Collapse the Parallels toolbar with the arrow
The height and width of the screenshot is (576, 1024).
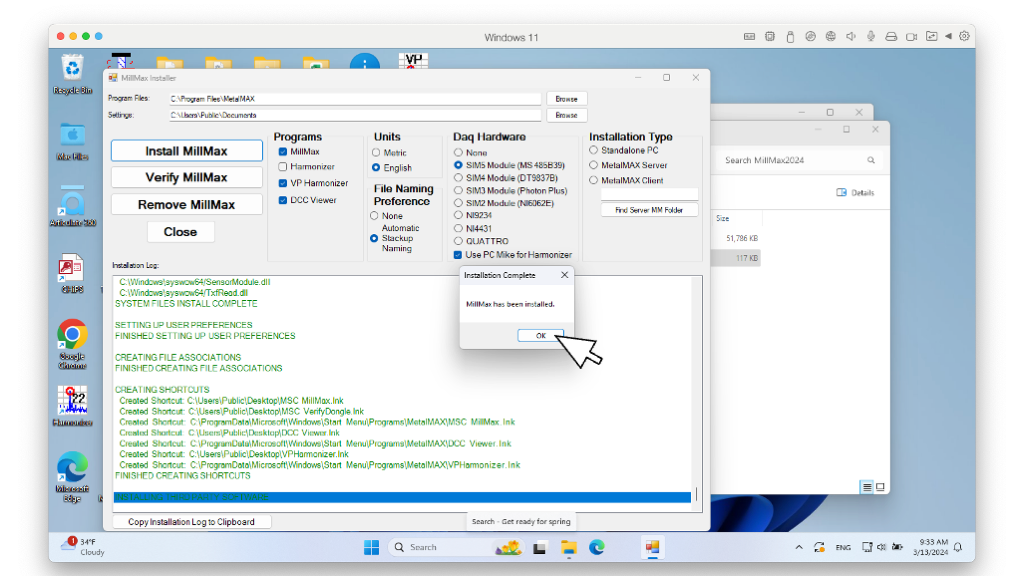tap(948, 37)
